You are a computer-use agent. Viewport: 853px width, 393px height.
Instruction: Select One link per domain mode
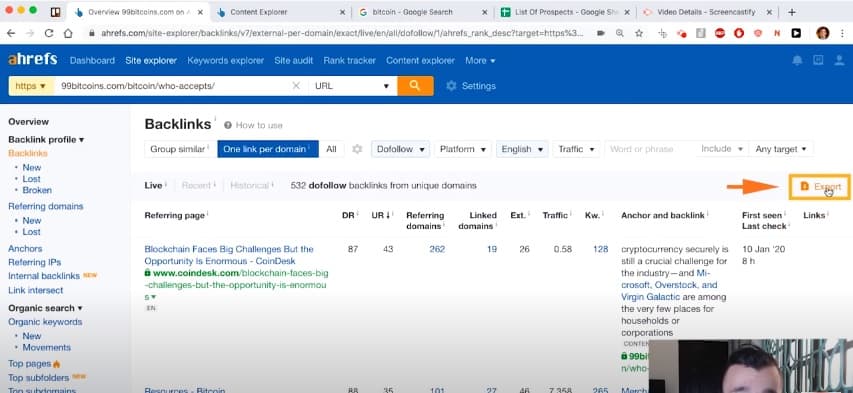268,149
